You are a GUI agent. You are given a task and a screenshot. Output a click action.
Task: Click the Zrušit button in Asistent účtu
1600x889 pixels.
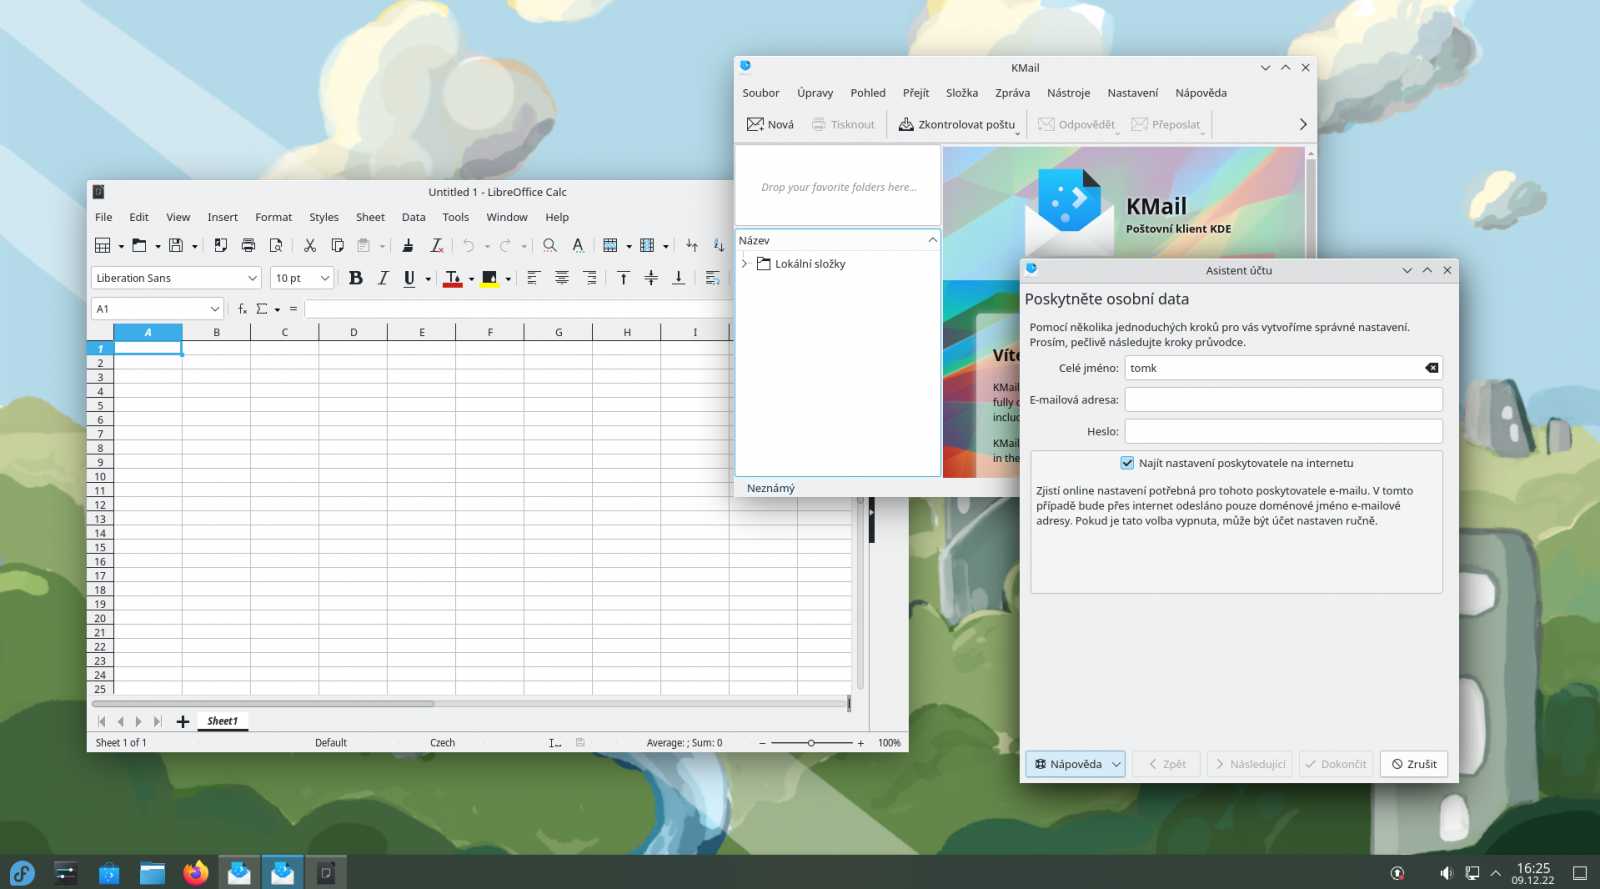[1414, 764]
